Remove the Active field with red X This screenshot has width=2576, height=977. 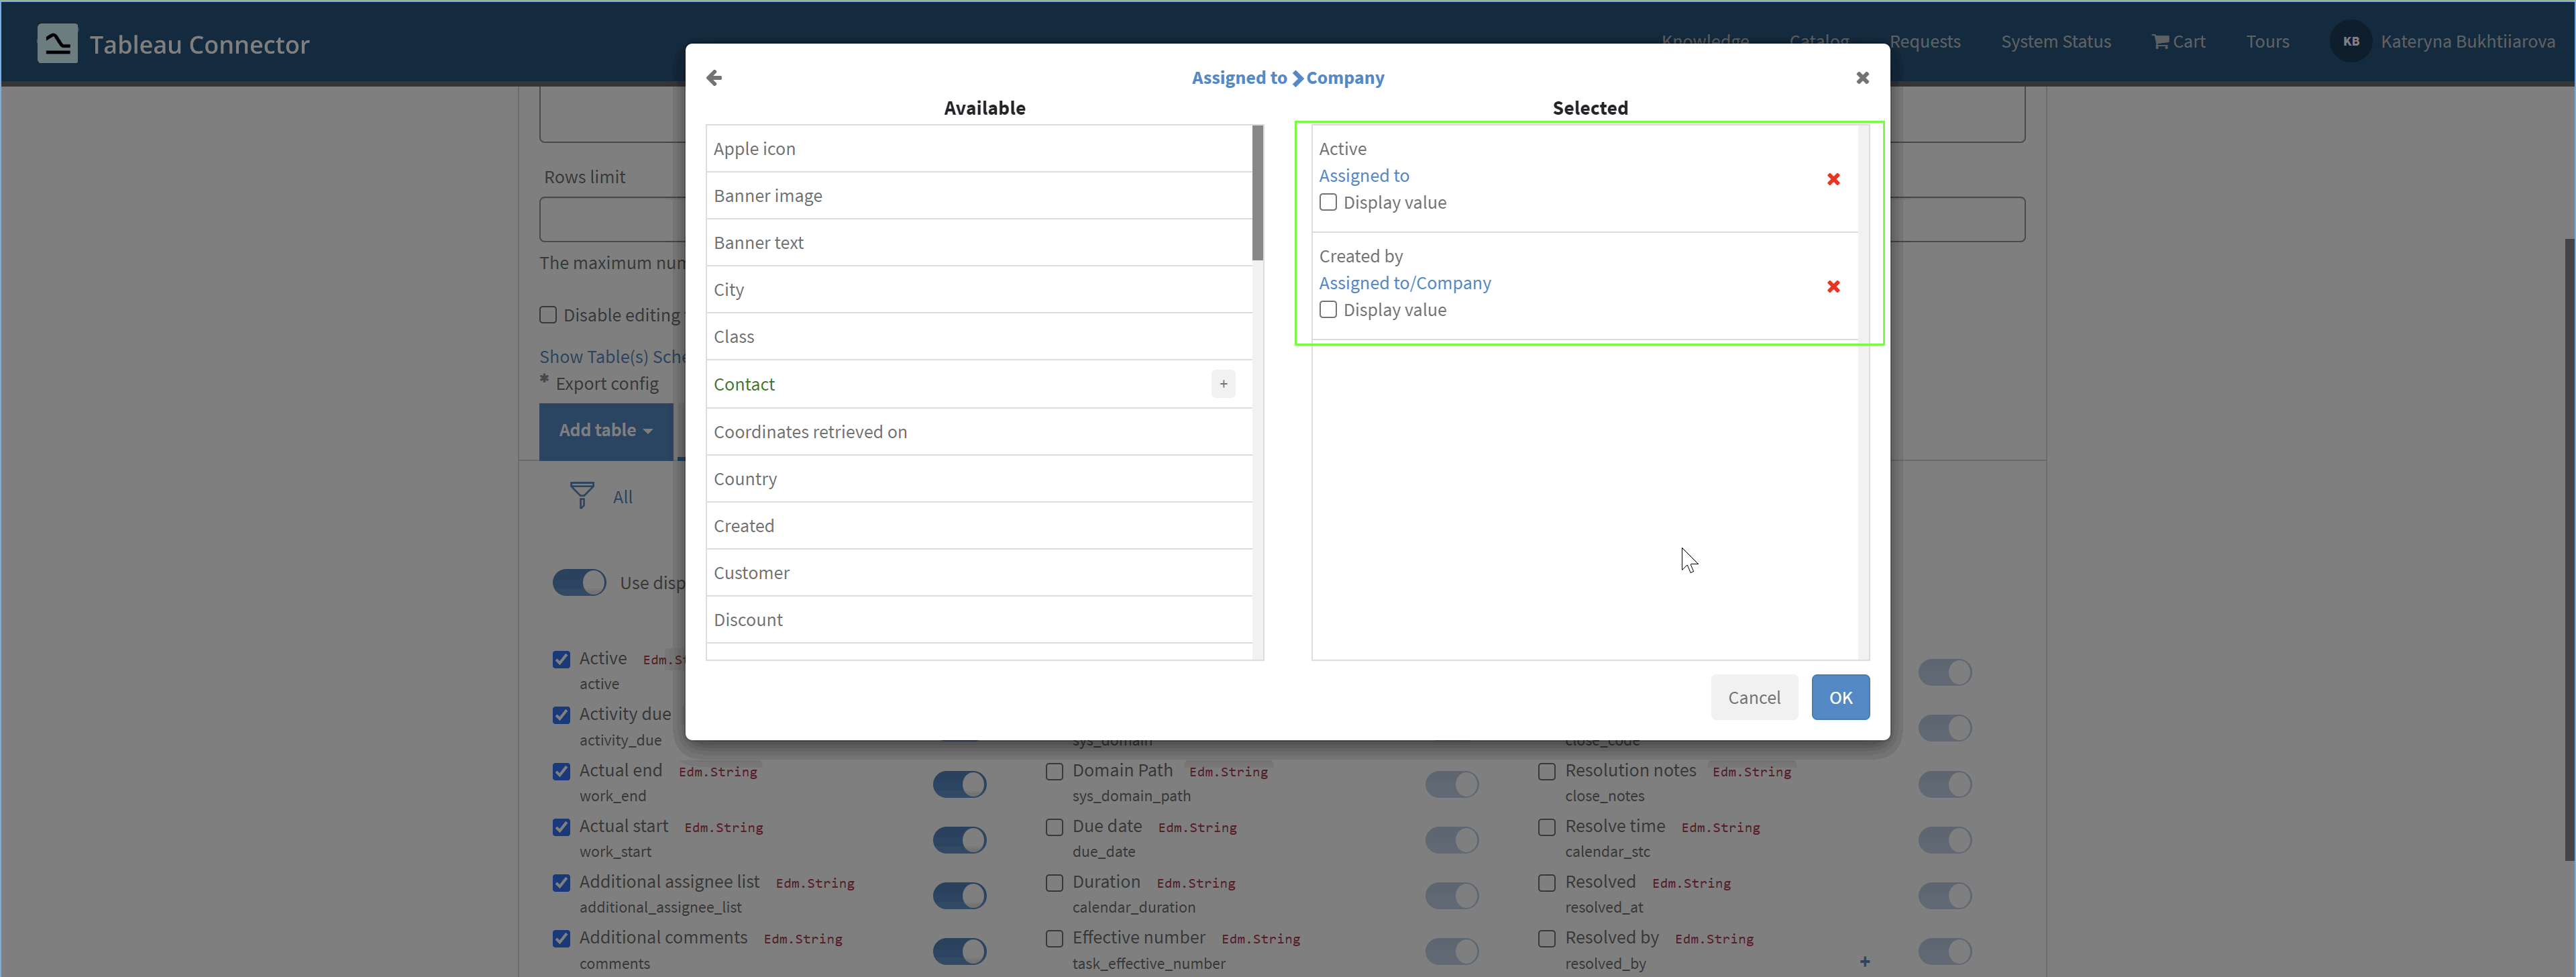(x=1833, y=179)
